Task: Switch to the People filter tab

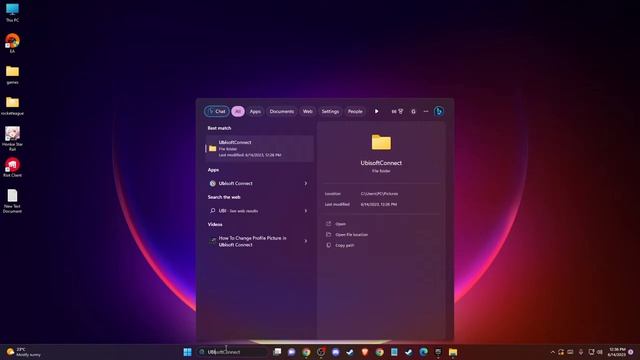Action: 355,111
